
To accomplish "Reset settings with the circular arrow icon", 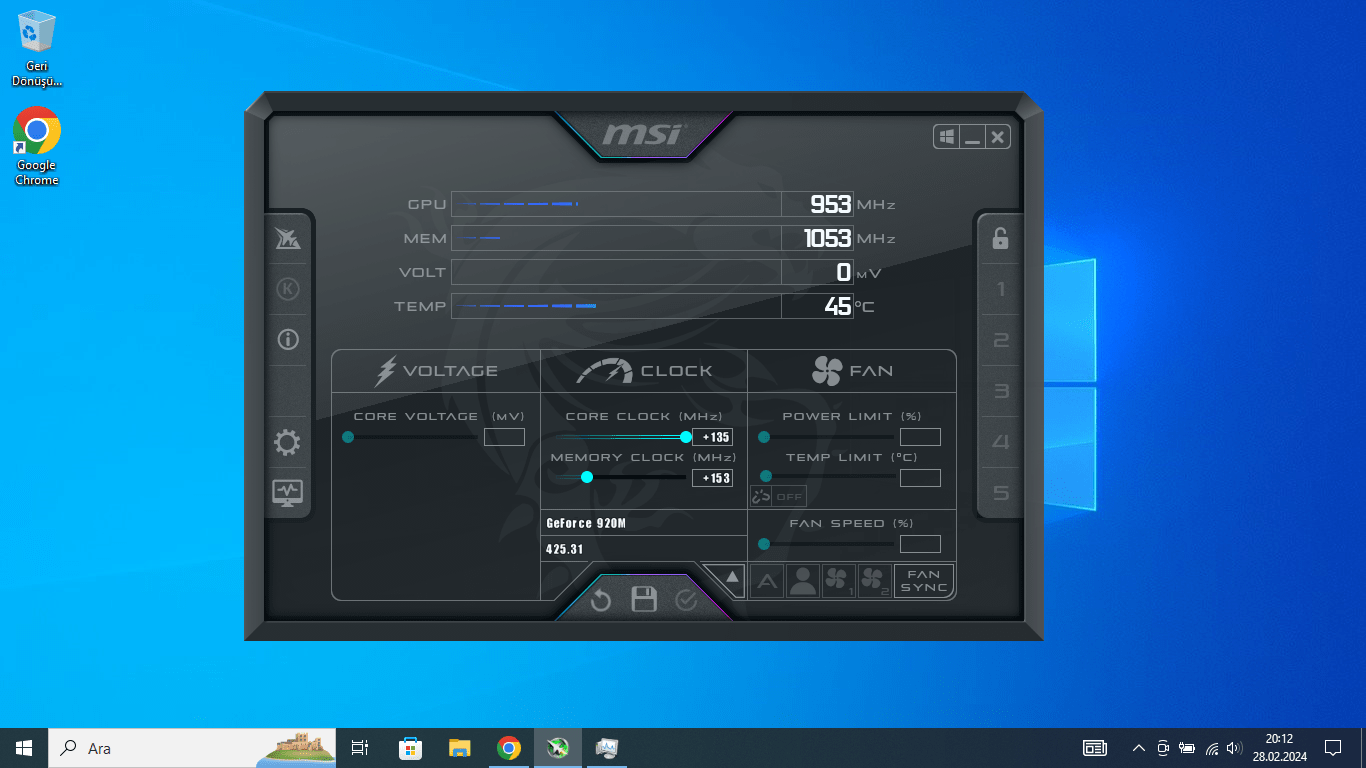I will click(x=600, y=600).
